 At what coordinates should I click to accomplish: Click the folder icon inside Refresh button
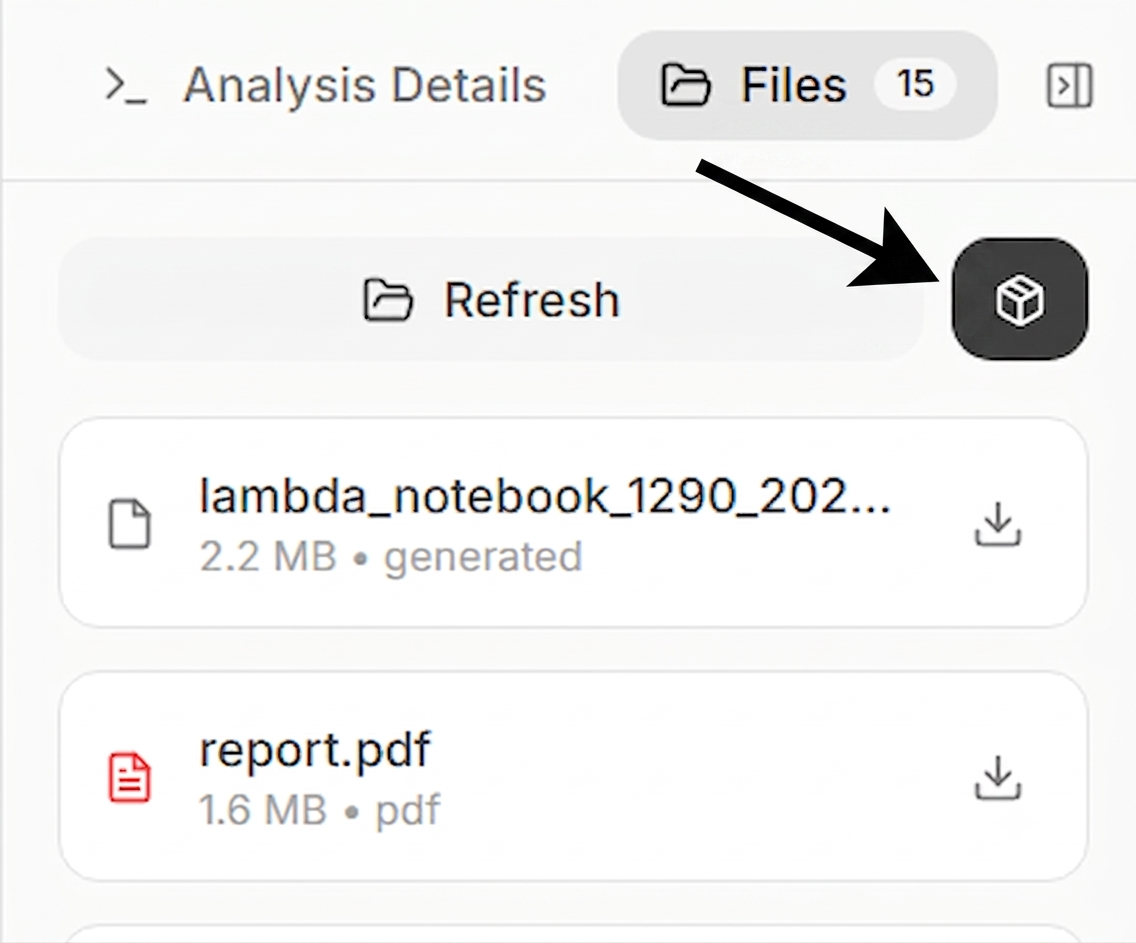388,299
